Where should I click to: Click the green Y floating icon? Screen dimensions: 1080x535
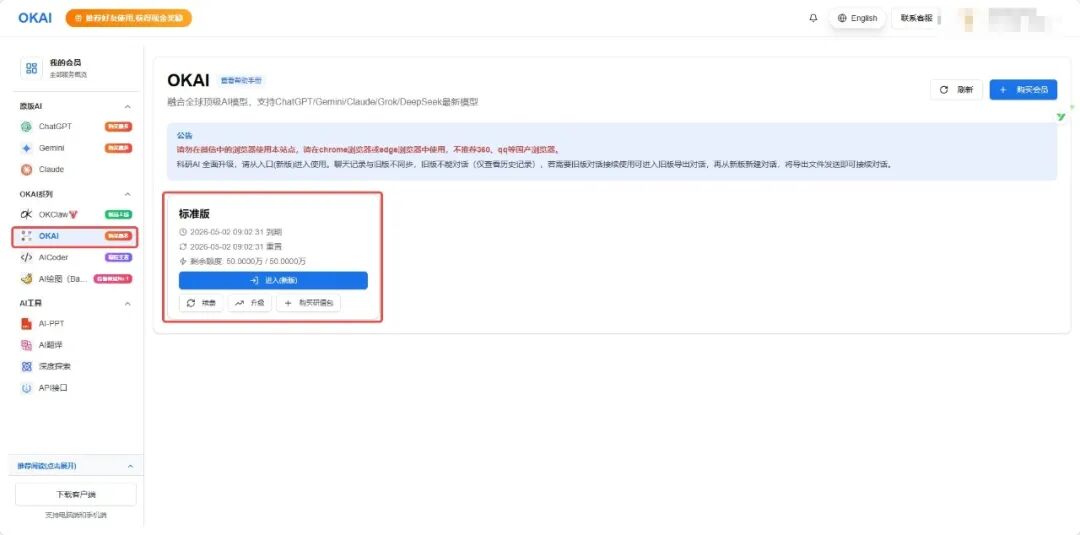click(x=1061, y=117)
